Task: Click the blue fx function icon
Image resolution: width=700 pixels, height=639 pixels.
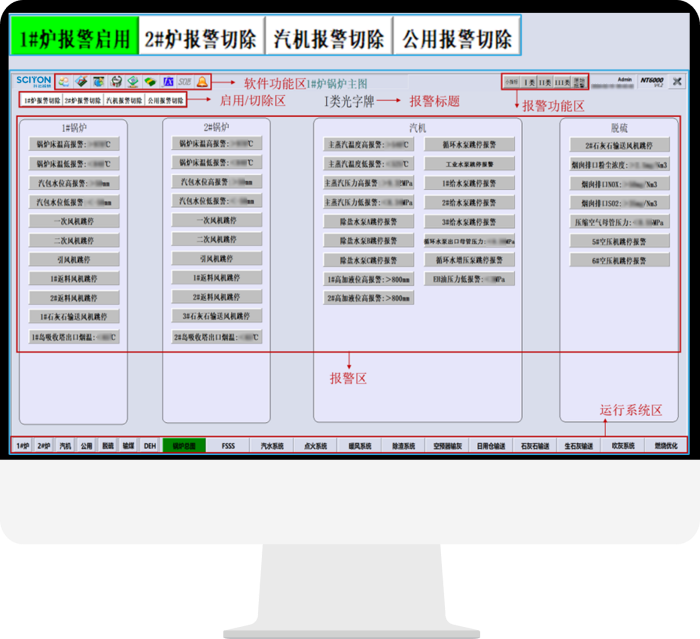Action: click(x=168, y=81)
